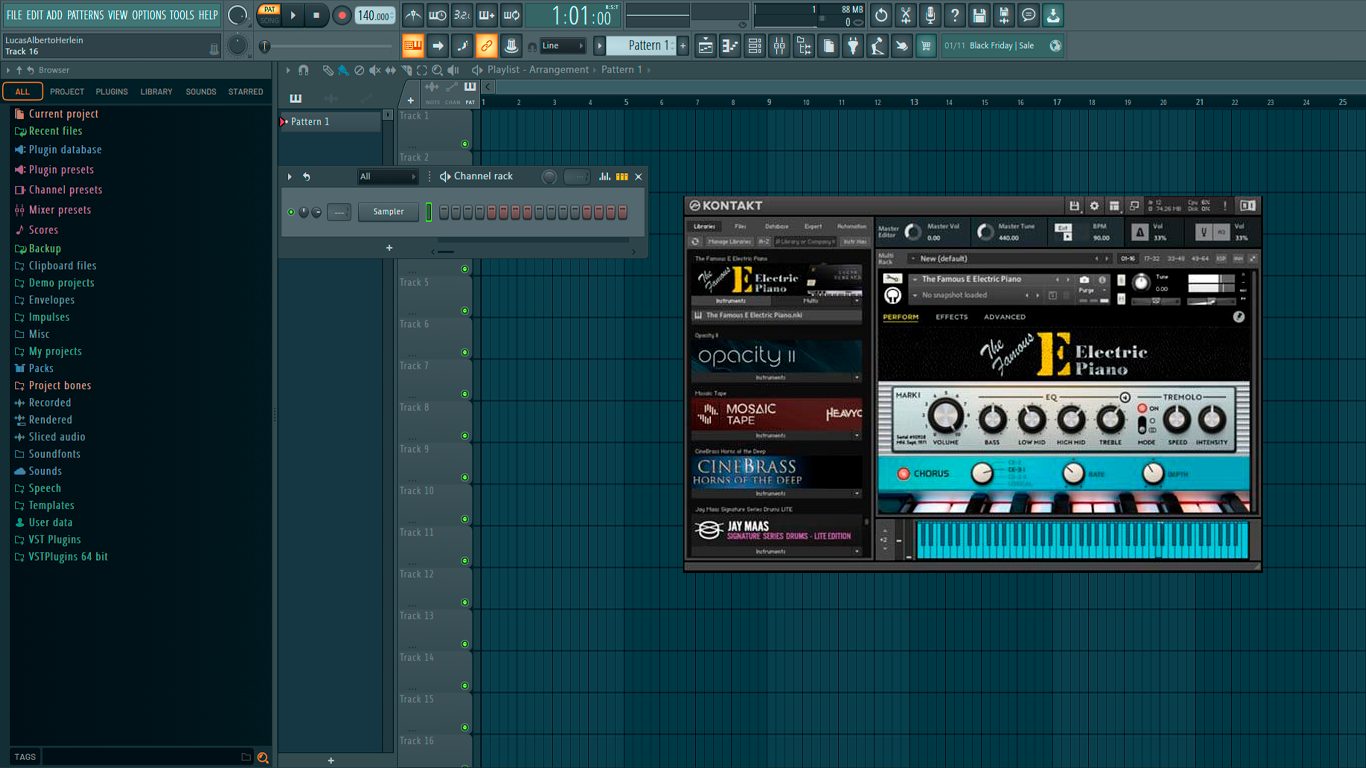
Task: Toggle the Track 10 mute switch
Action: click(x=465, y=519)
